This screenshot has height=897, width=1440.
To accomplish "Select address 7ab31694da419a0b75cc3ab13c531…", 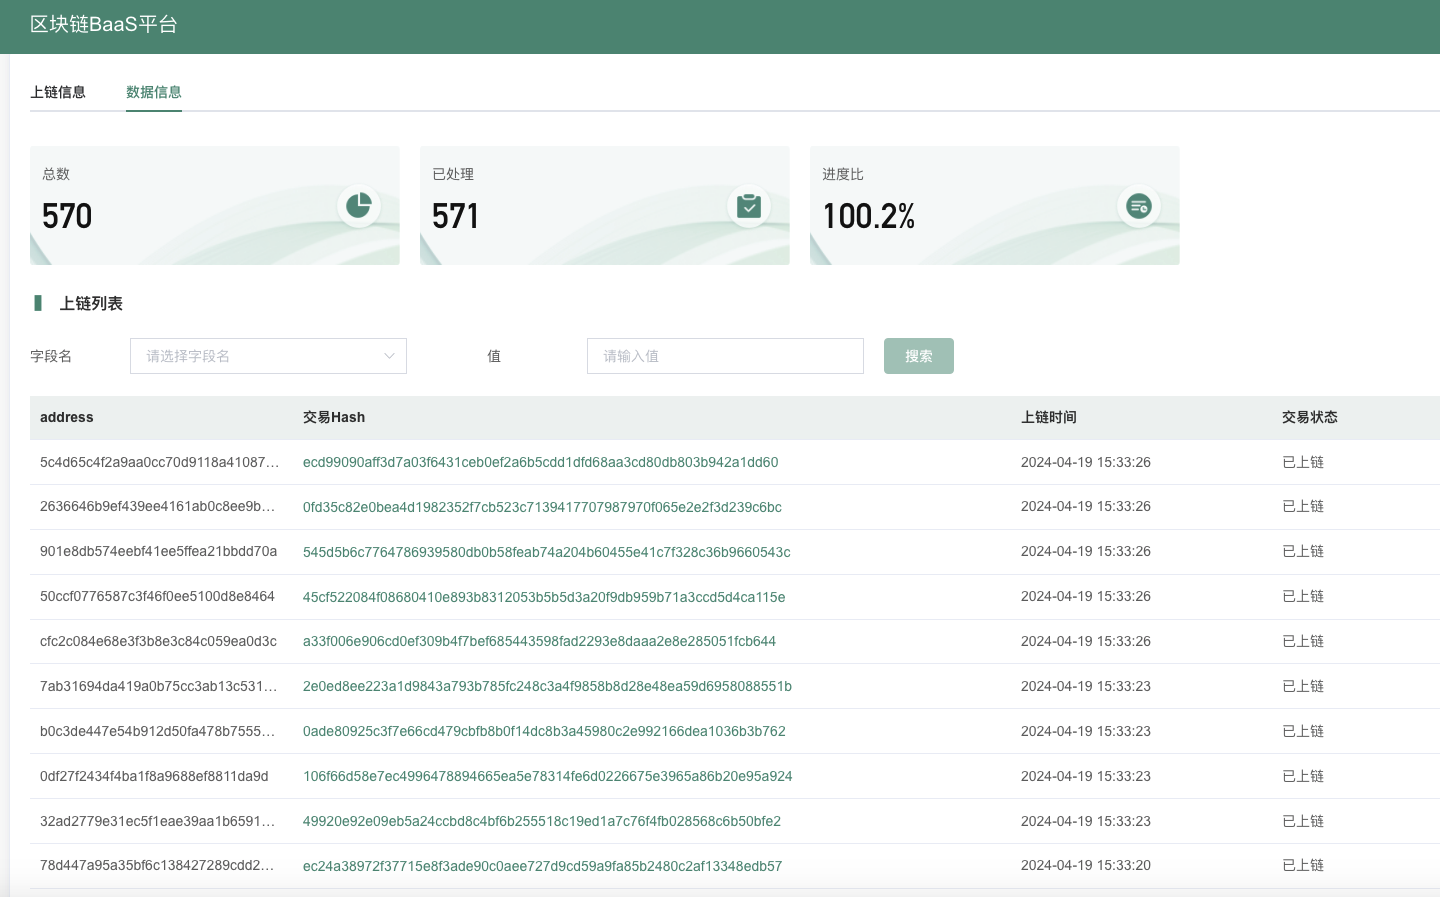I will pyautogui.click(x=158, y=686).
